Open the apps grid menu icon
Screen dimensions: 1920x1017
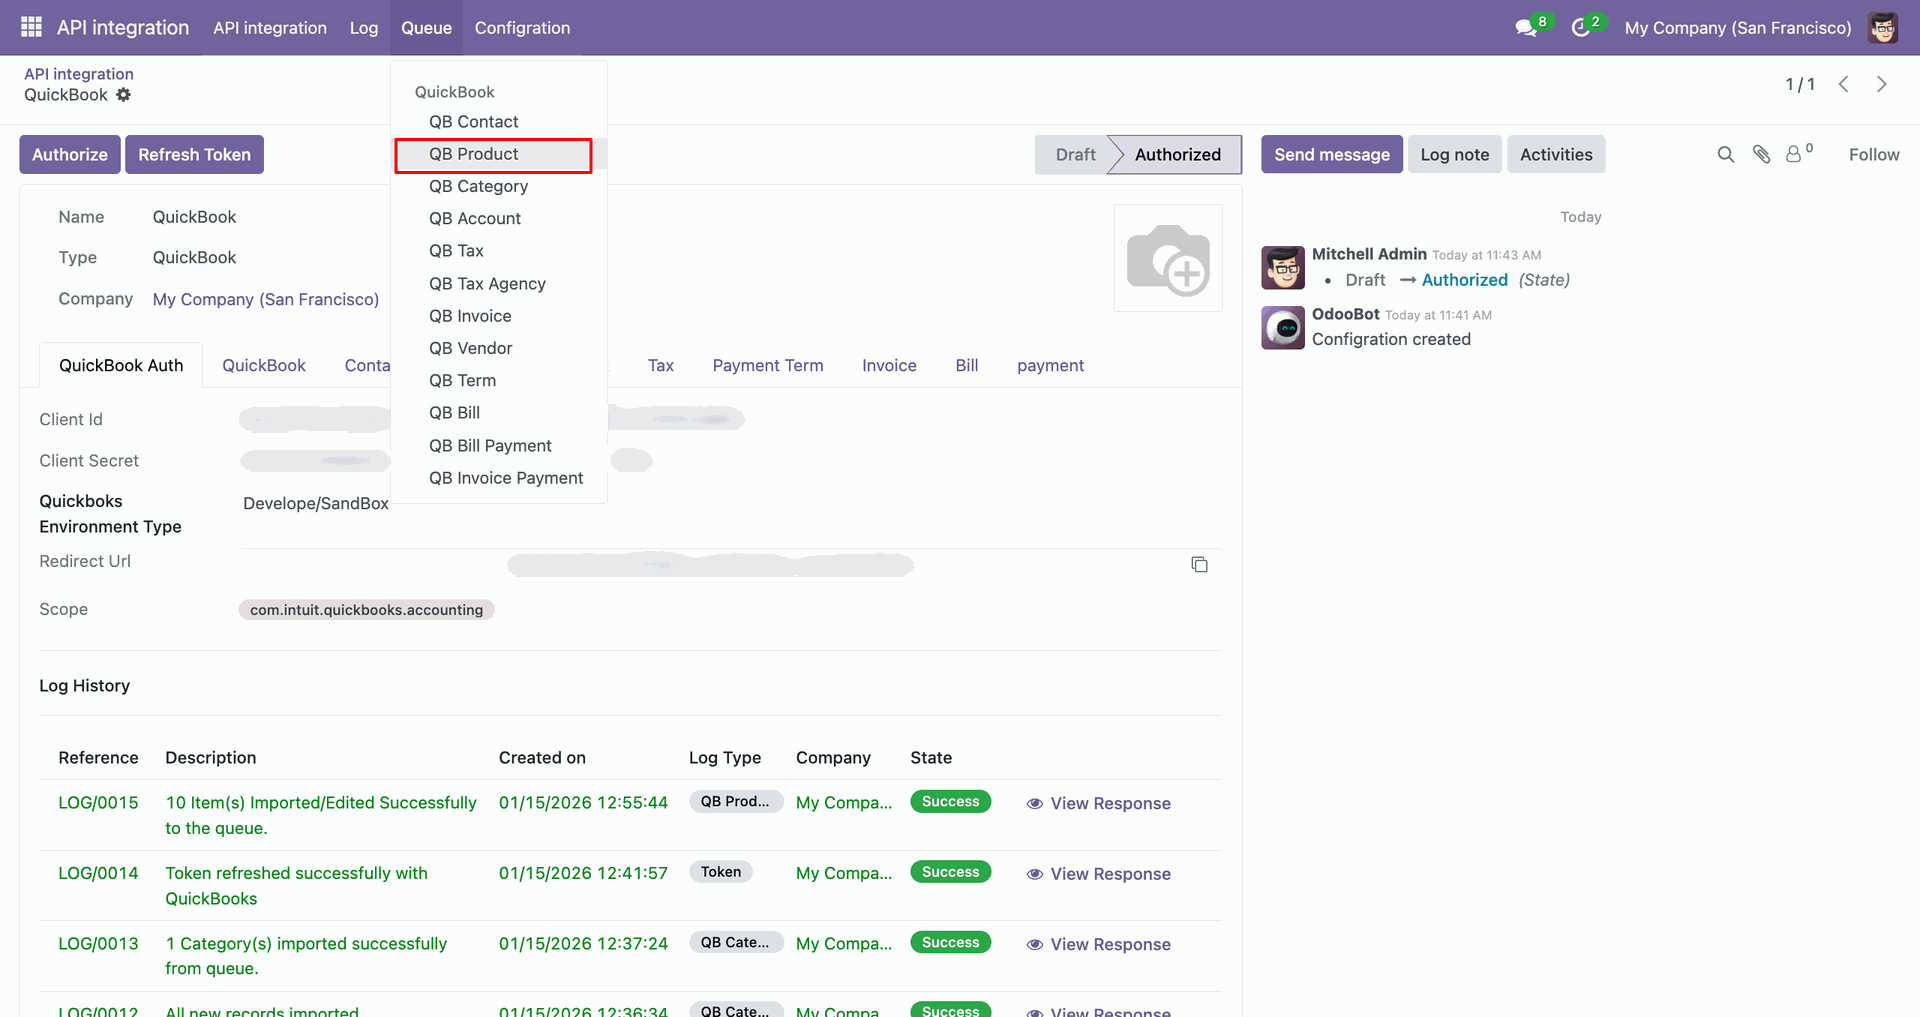coord(31,27)
